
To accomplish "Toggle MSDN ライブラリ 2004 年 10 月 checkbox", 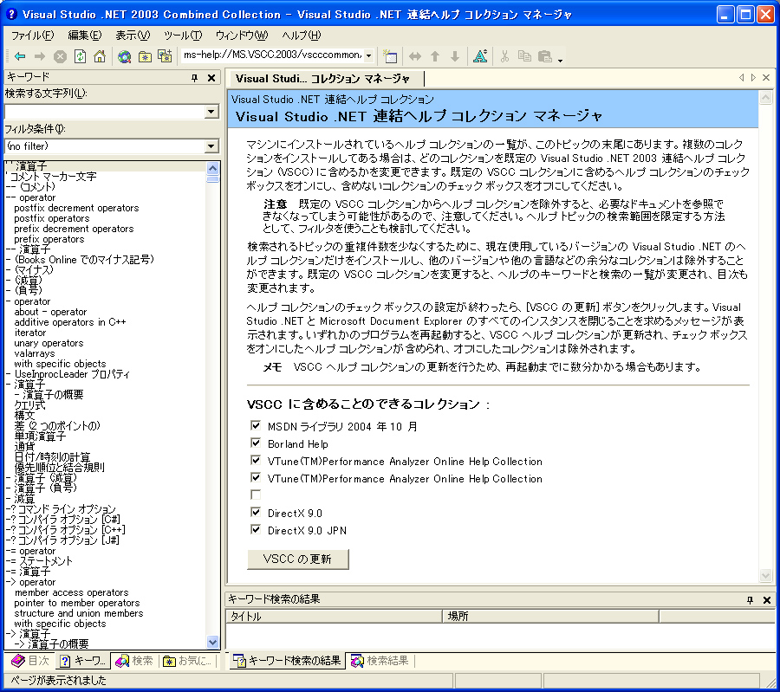I will pyautogui.click(x=256, y=425).
